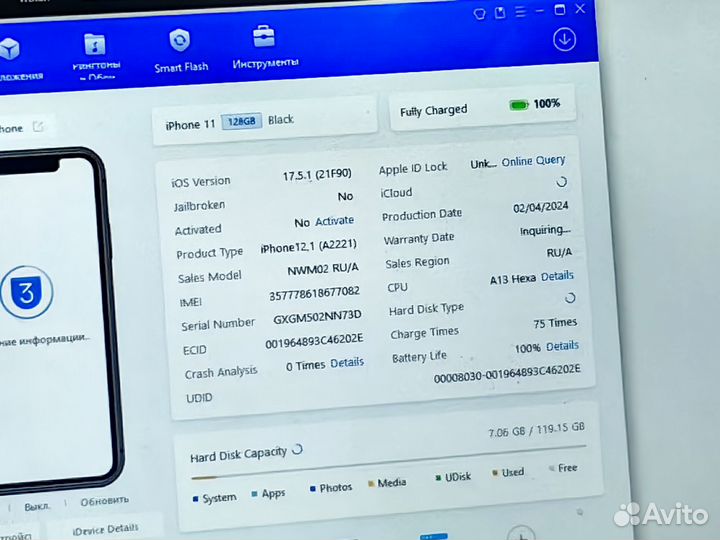
Task: Click the System legend color square
Action: tap(196, 499)
